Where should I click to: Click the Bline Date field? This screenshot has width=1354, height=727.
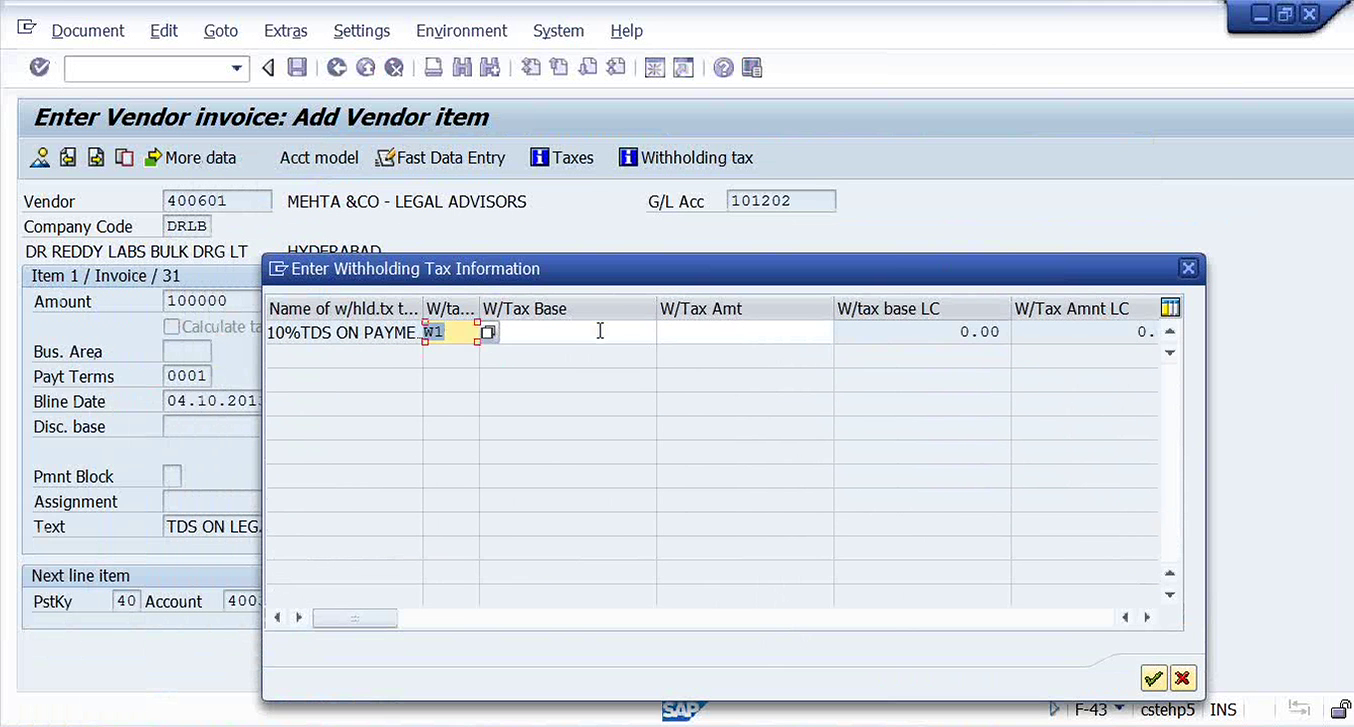pos(213,401)
